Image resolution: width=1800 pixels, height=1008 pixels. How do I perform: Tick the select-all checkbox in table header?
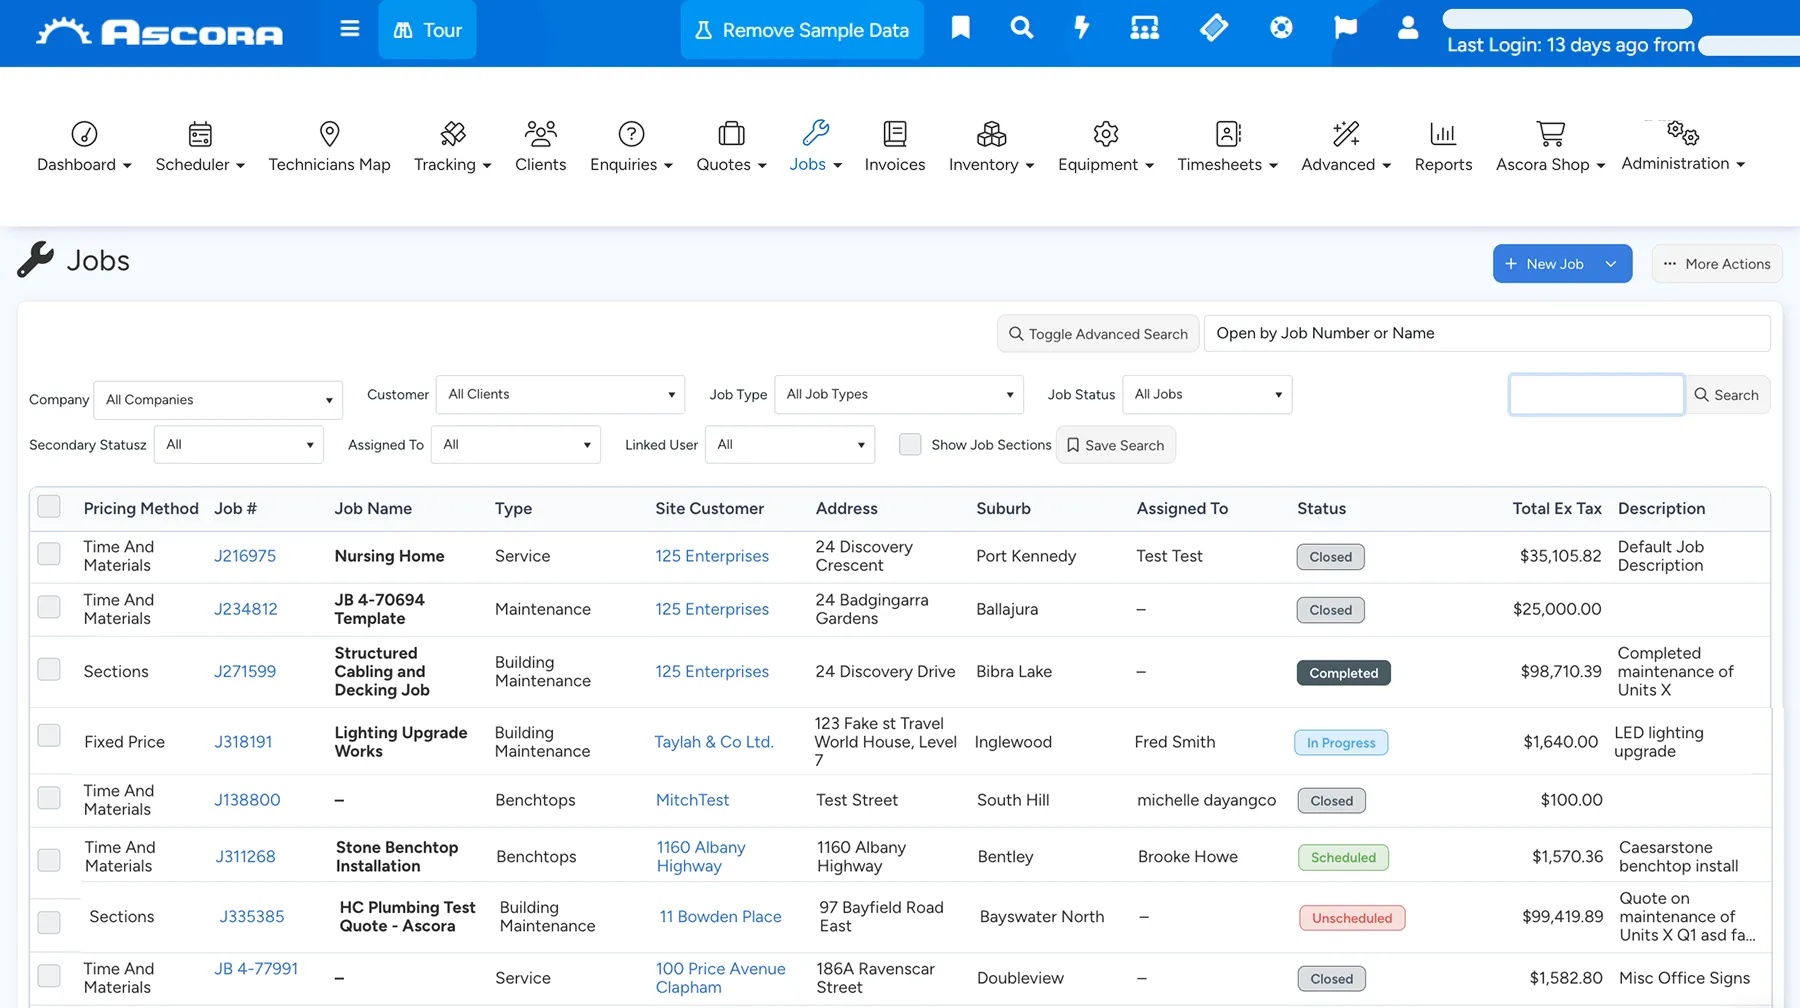[49, 507]
